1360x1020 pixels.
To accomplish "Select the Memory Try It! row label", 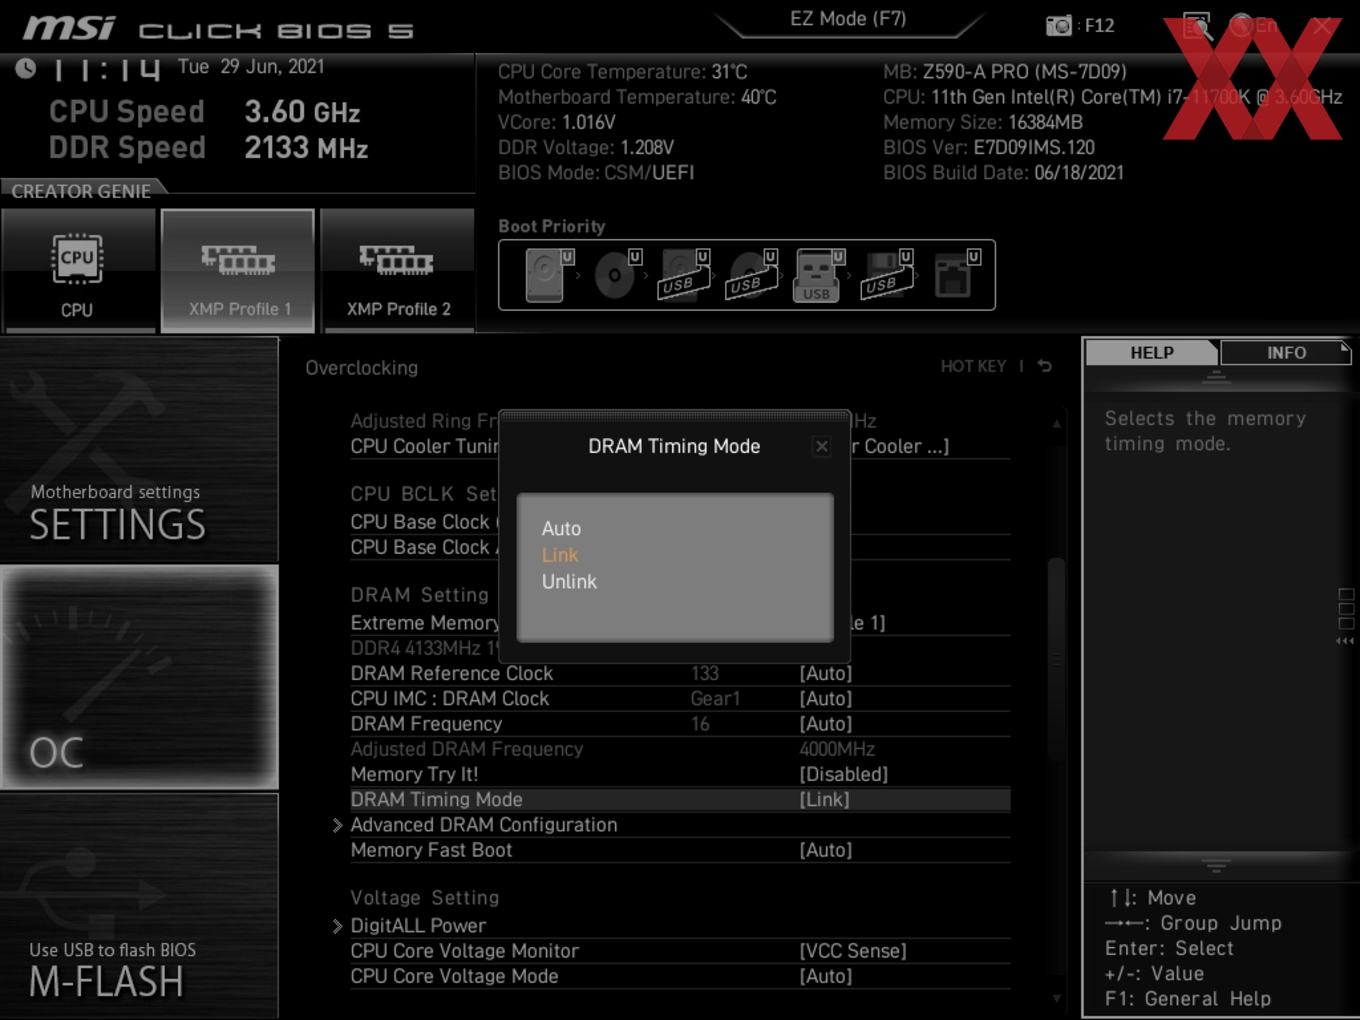I will [414, 774].
